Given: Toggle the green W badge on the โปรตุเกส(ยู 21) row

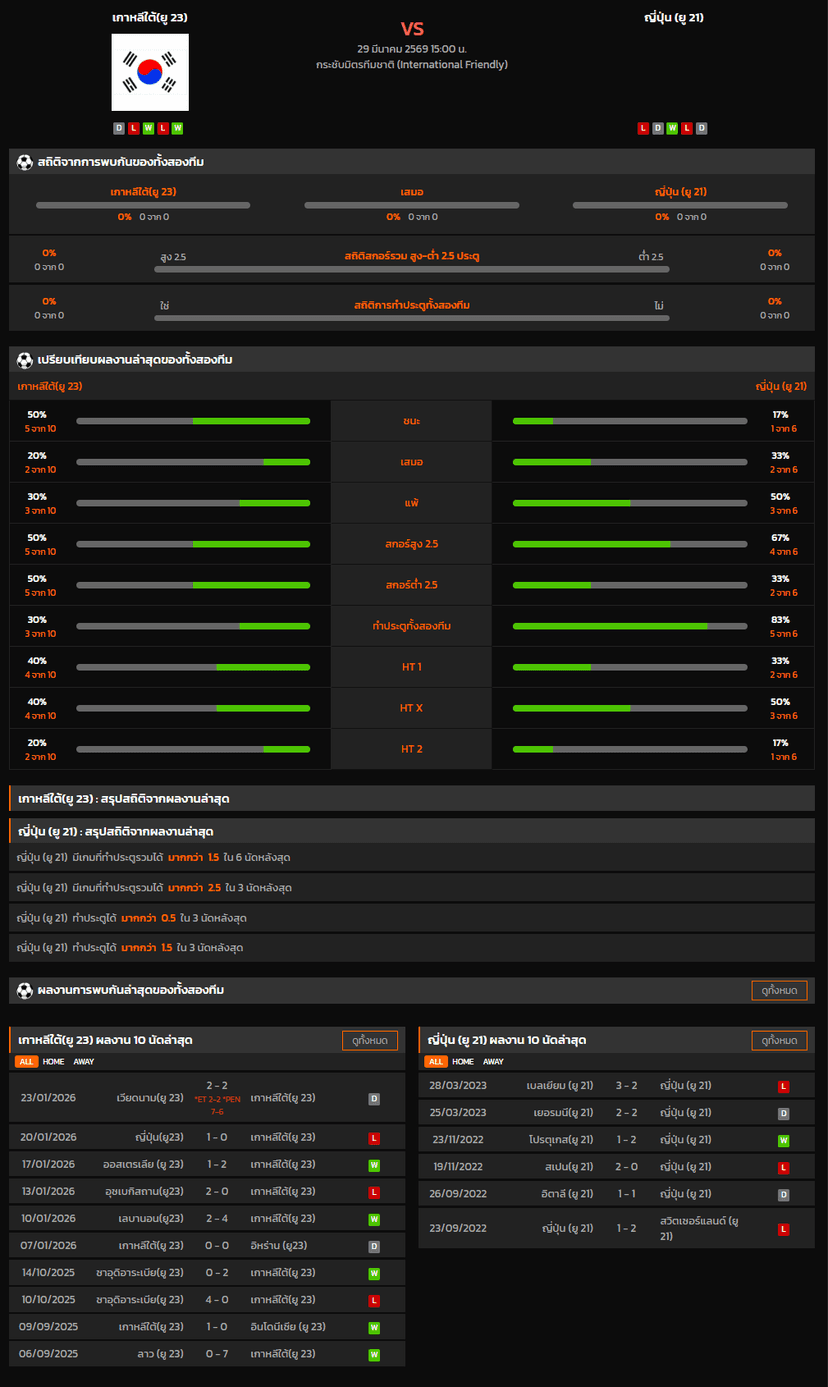Looking at the screenshot, I should [784, 1139].
